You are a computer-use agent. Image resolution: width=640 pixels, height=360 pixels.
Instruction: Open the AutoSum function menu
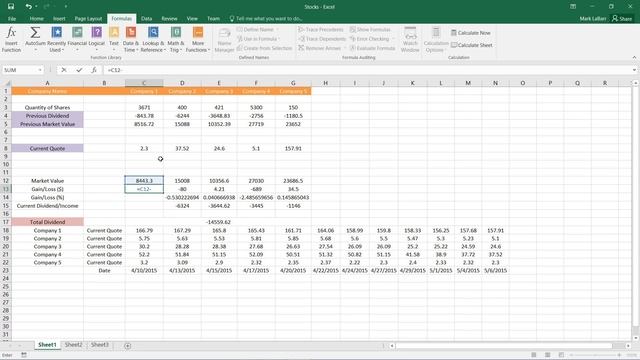35,40
